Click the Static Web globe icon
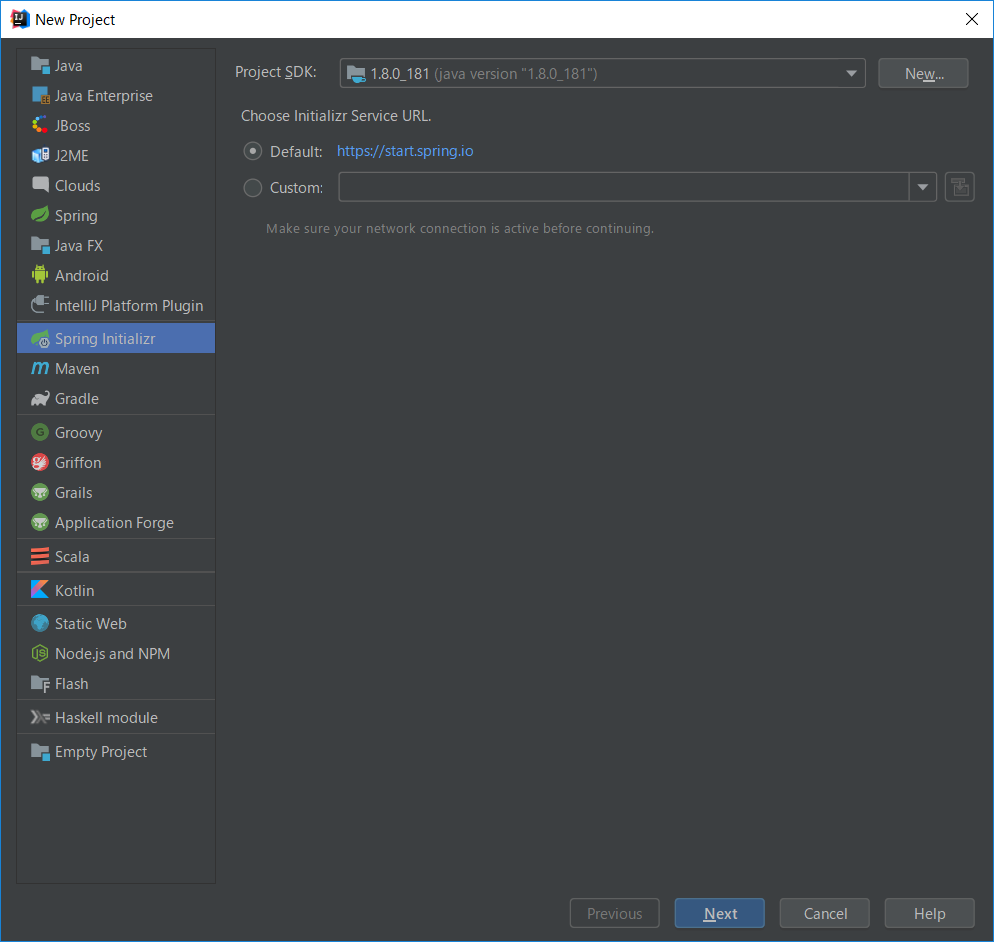Image resolution: width=994 pixels, height=942 pixels. tap(40, 623)
